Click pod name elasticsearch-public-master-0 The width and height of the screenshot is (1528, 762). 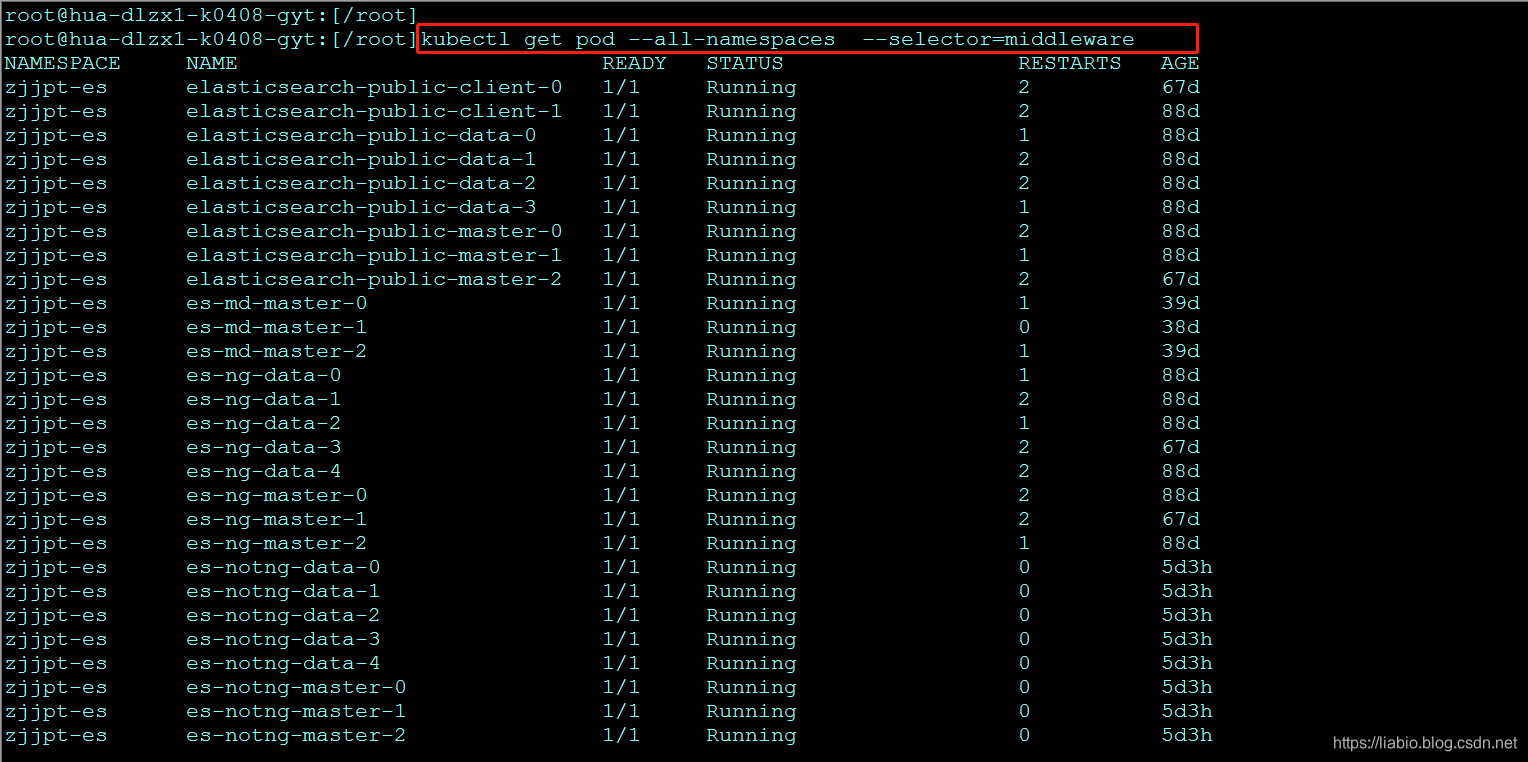click(x=374, y=231)
